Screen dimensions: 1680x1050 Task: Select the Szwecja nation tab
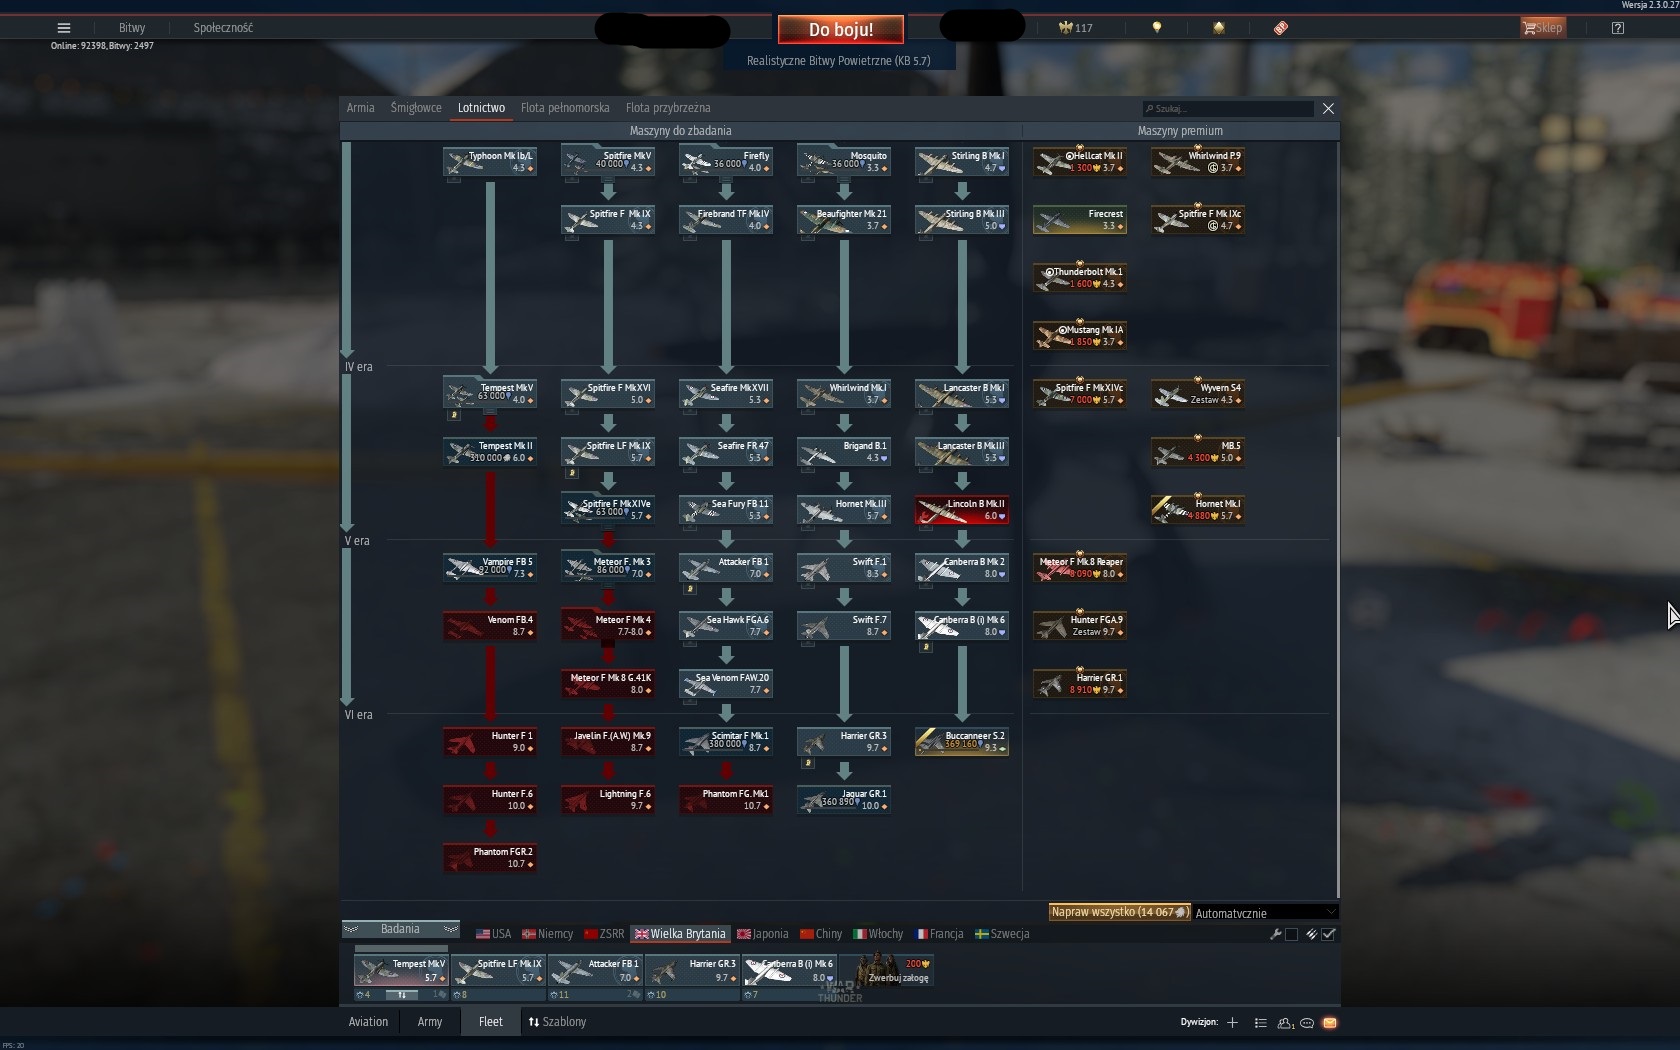pyautogui.click(x=1002, y=934)
